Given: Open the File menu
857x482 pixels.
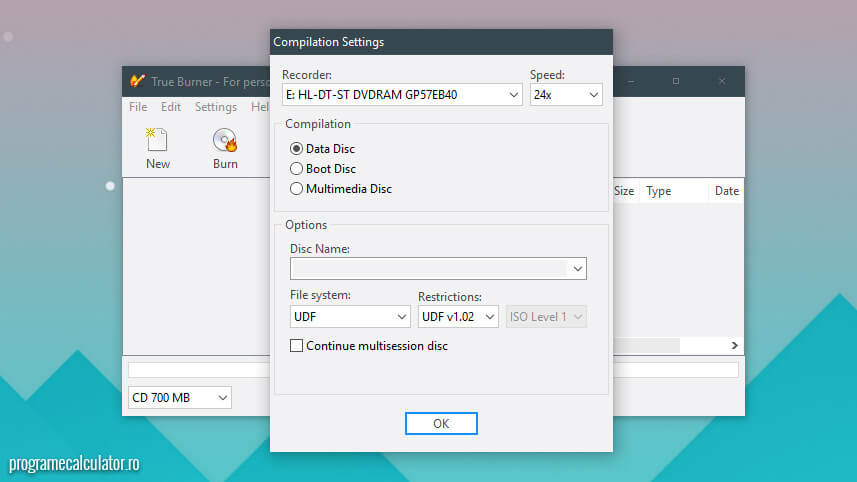Looking at the screenshot, I should point(138,107).
